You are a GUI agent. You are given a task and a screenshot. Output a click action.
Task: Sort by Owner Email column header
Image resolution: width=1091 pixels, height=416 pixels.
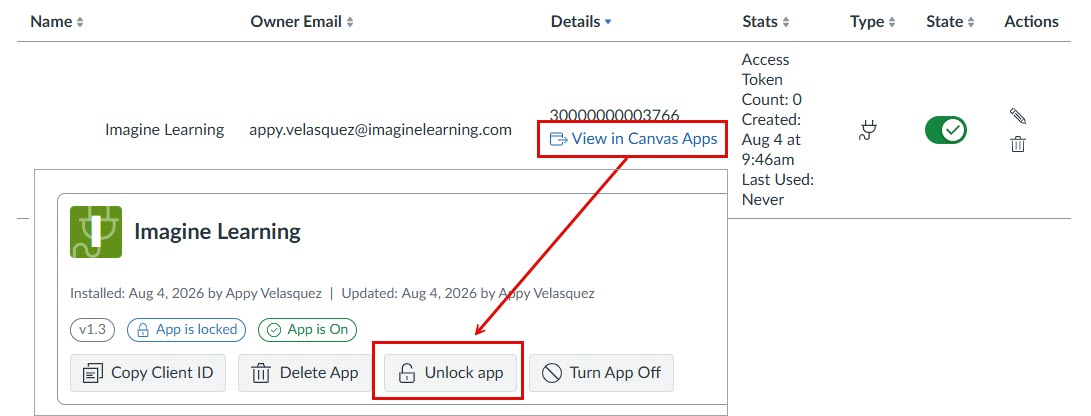click(302, 22)
